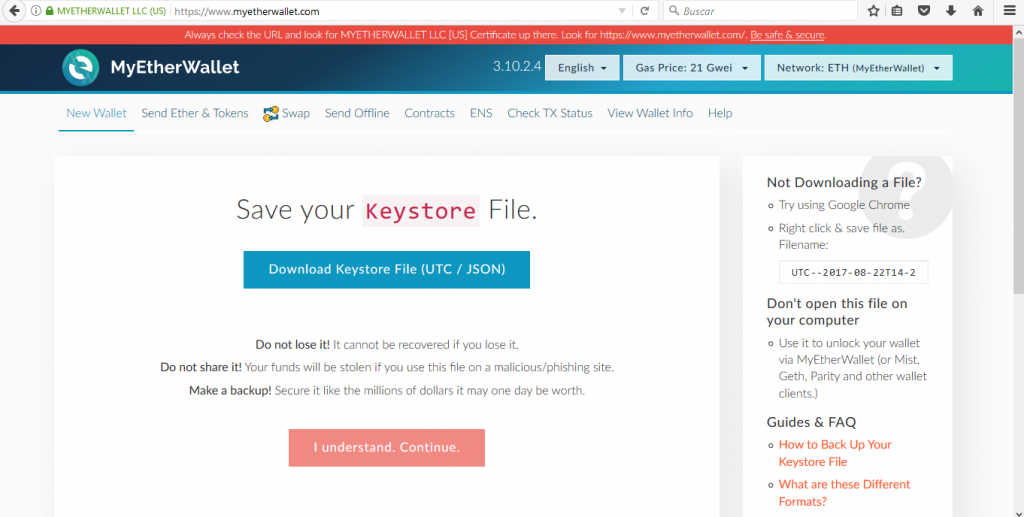This screenshot has width=1024, height=517.
Task: Open the Contracts tab
Action: point(429,113)
